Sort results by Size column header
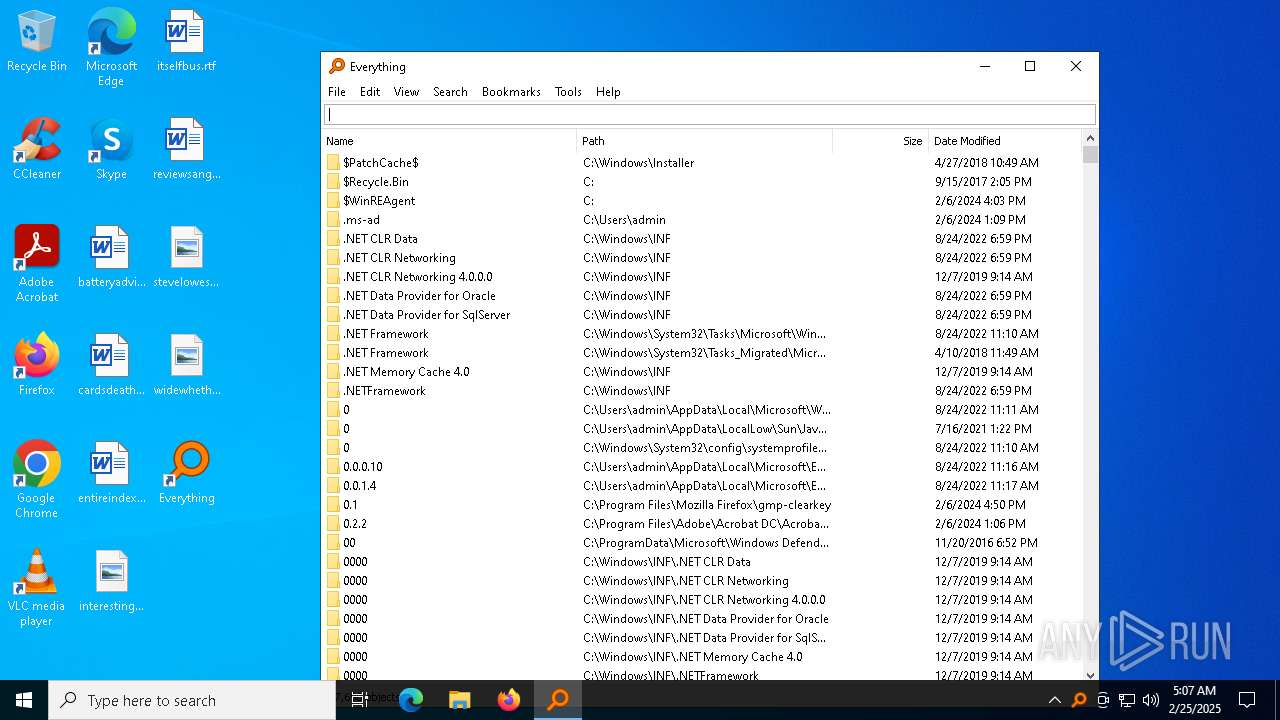The image size is (1280, 720). 880,141
